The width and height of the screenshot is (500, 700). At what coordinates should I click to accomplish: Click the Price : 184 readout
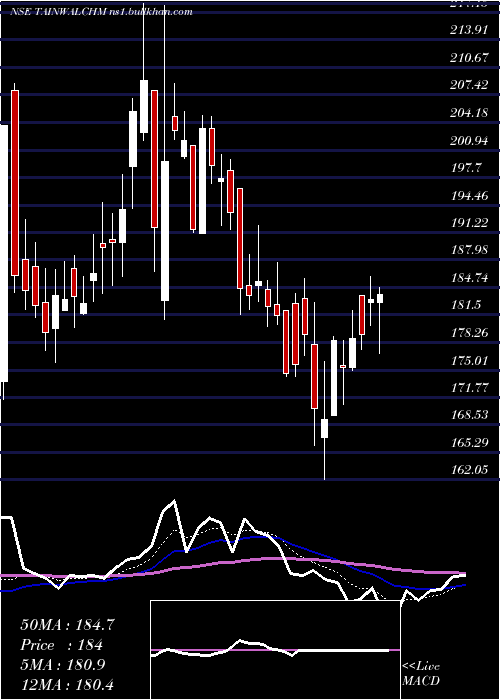pos(62,645)
